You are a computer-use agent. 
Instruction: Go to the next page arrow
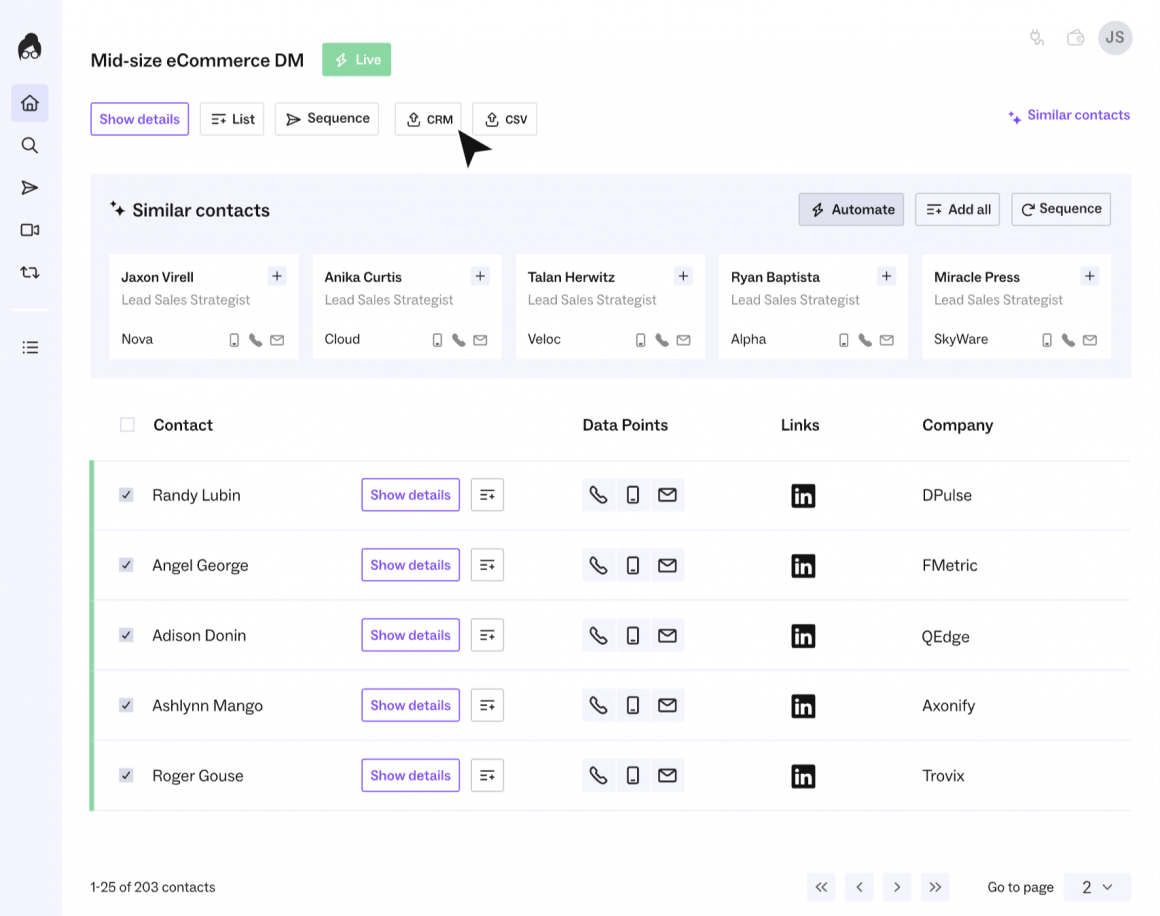pos(897,887)
